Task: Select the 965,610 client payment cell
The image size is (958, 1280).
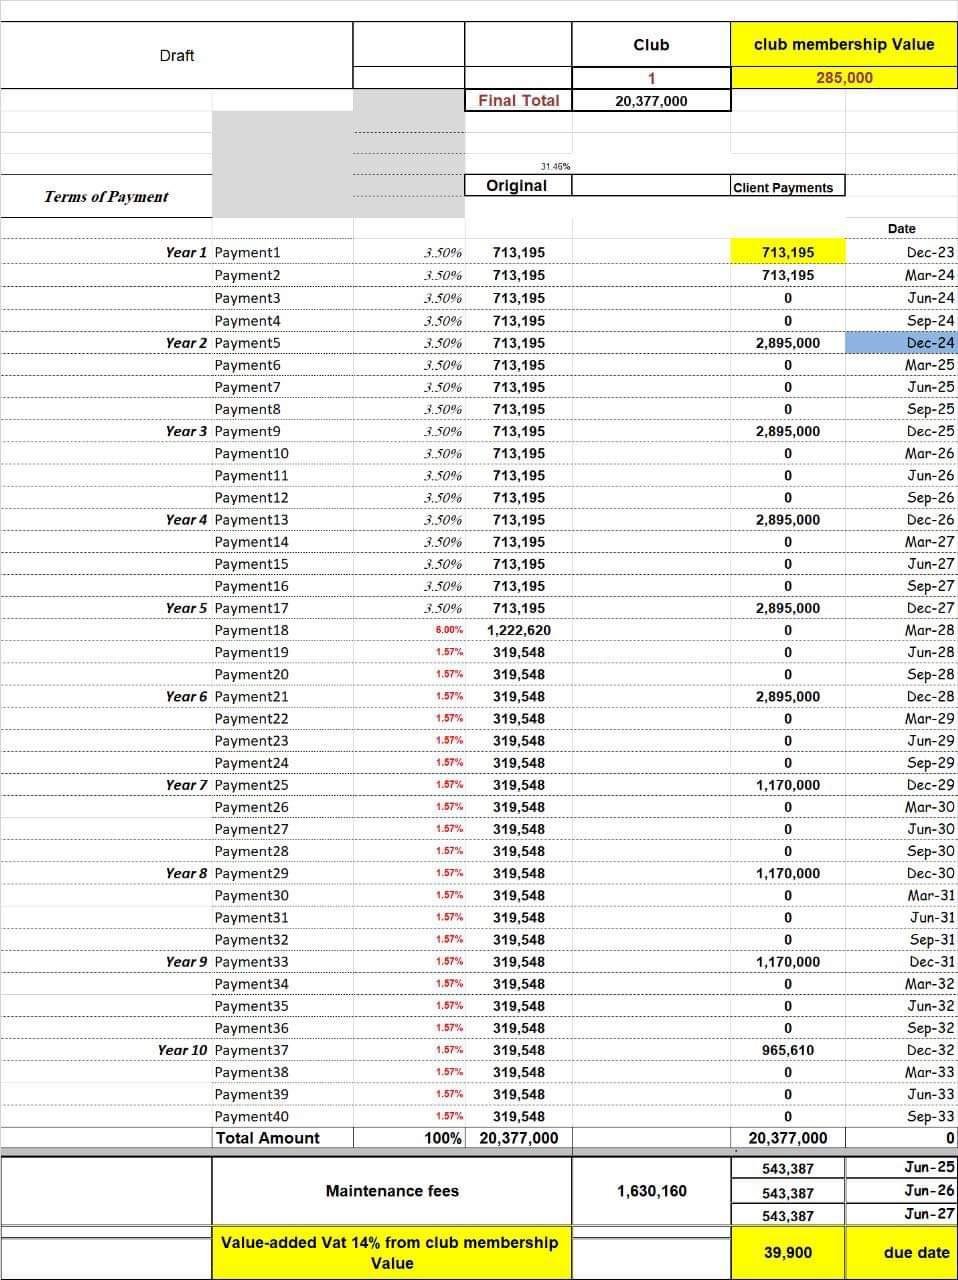Action: (x=787, y=1051)
